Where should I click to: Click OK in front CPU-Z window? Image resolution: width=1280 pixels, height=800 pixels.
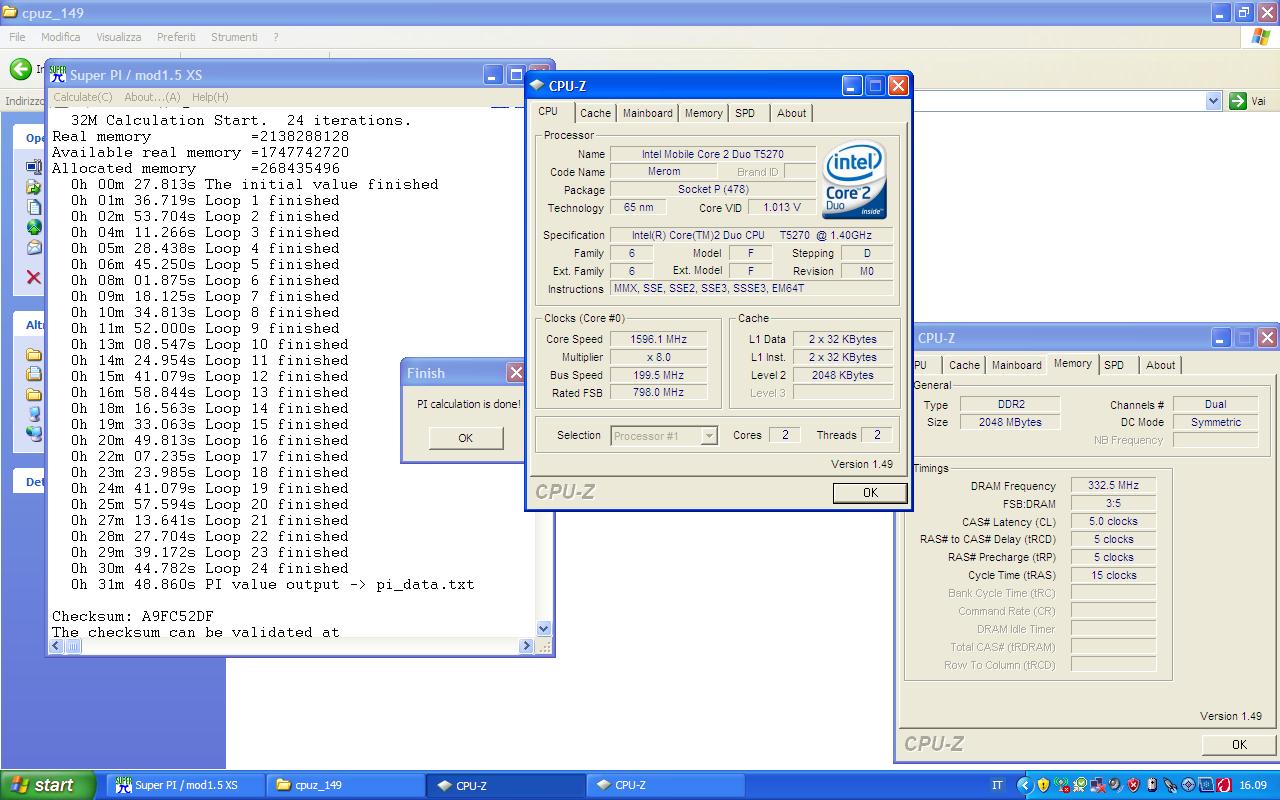pos(870,492)
